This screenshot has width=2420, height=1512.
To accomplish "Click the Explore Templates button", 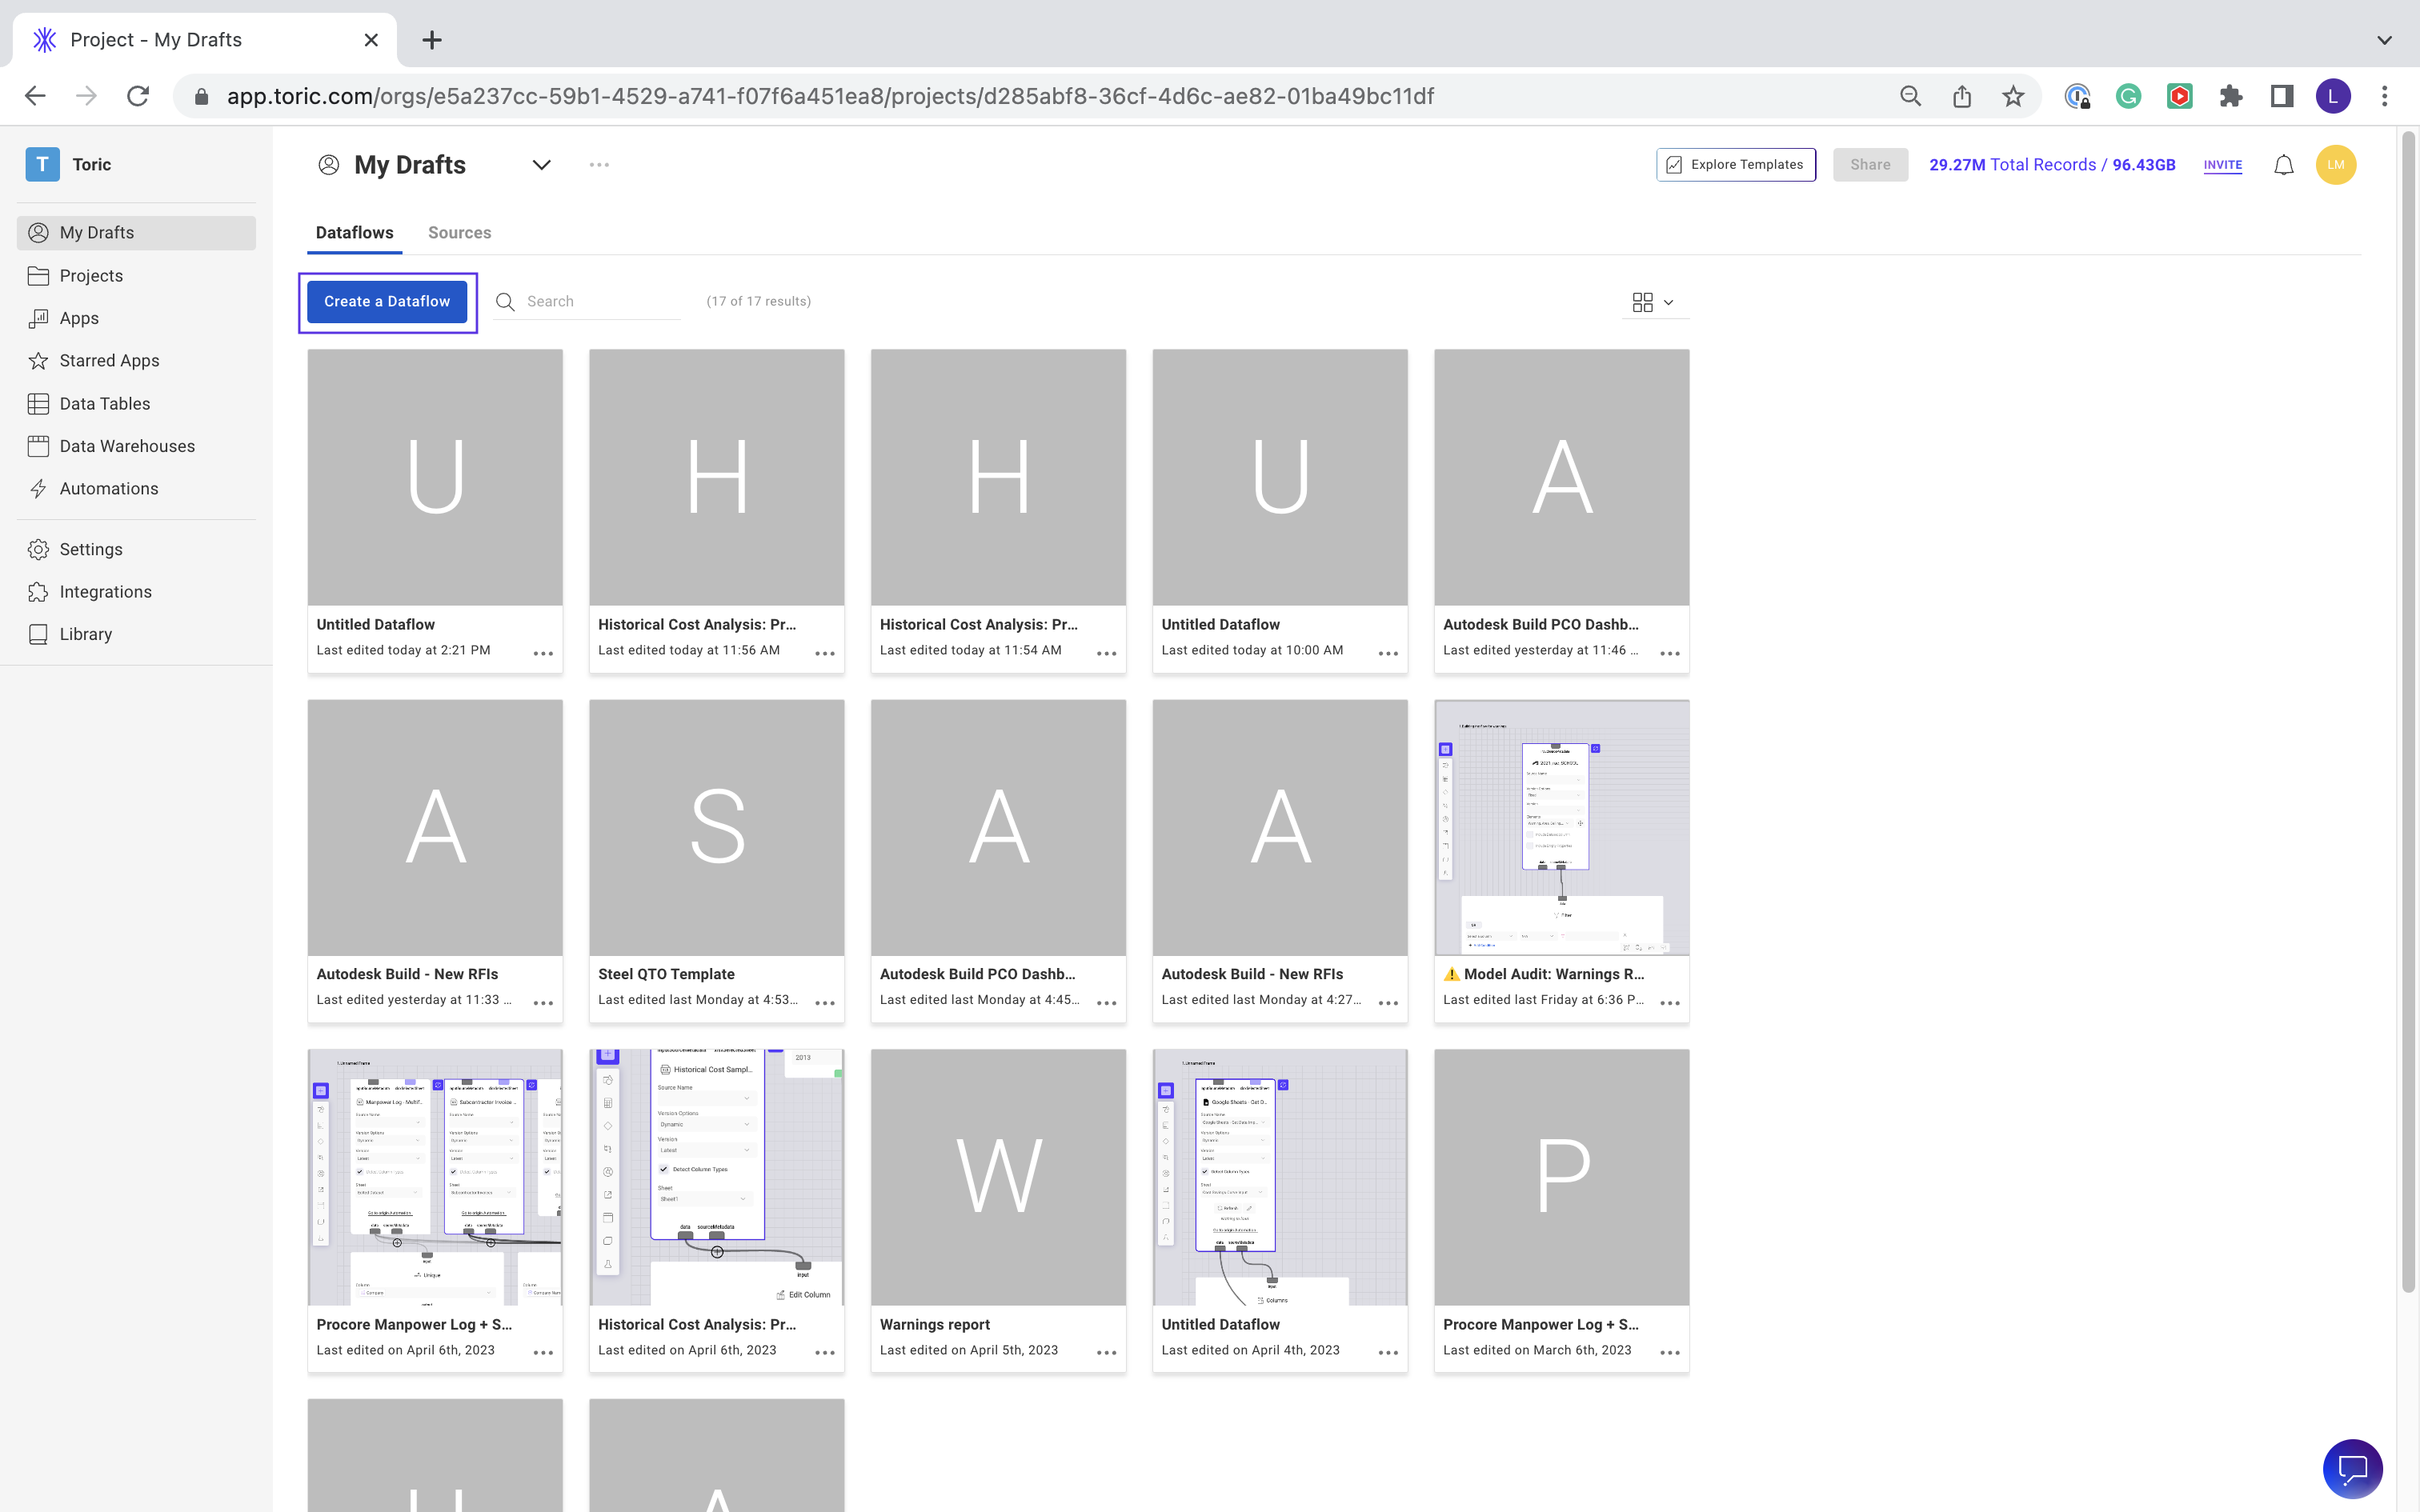I will pos(1736,165).
